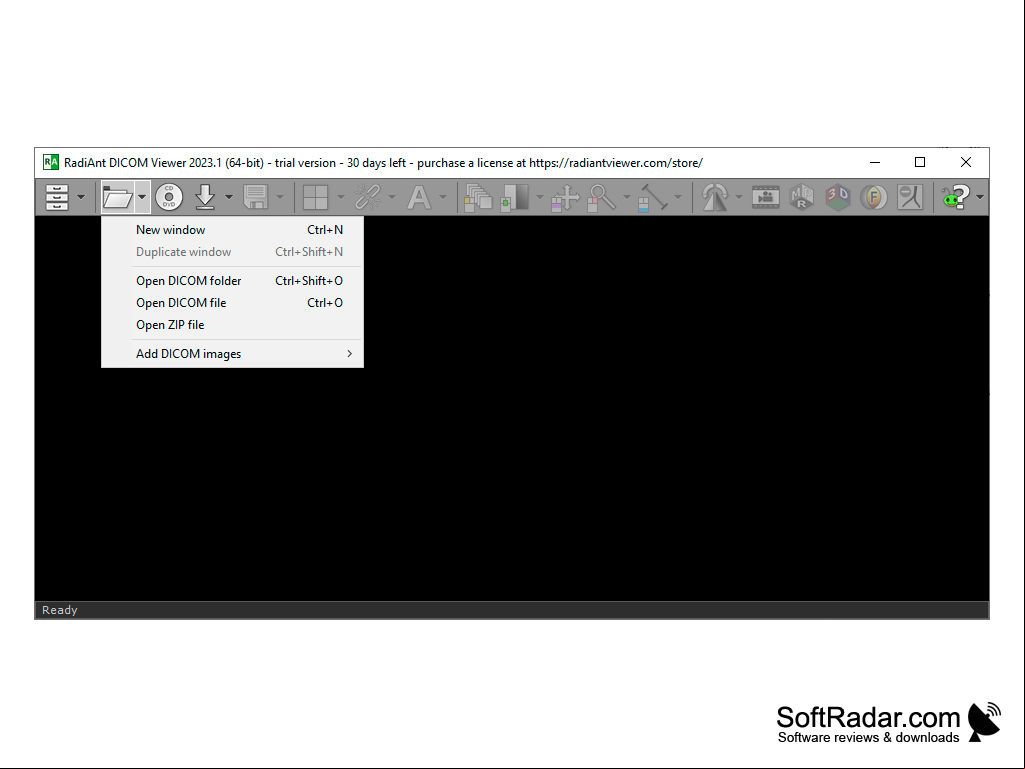The width and height of the screenshot is (1025, 769).
Task: Click the chain link synchronization icon
Action: tap(368, 197)
